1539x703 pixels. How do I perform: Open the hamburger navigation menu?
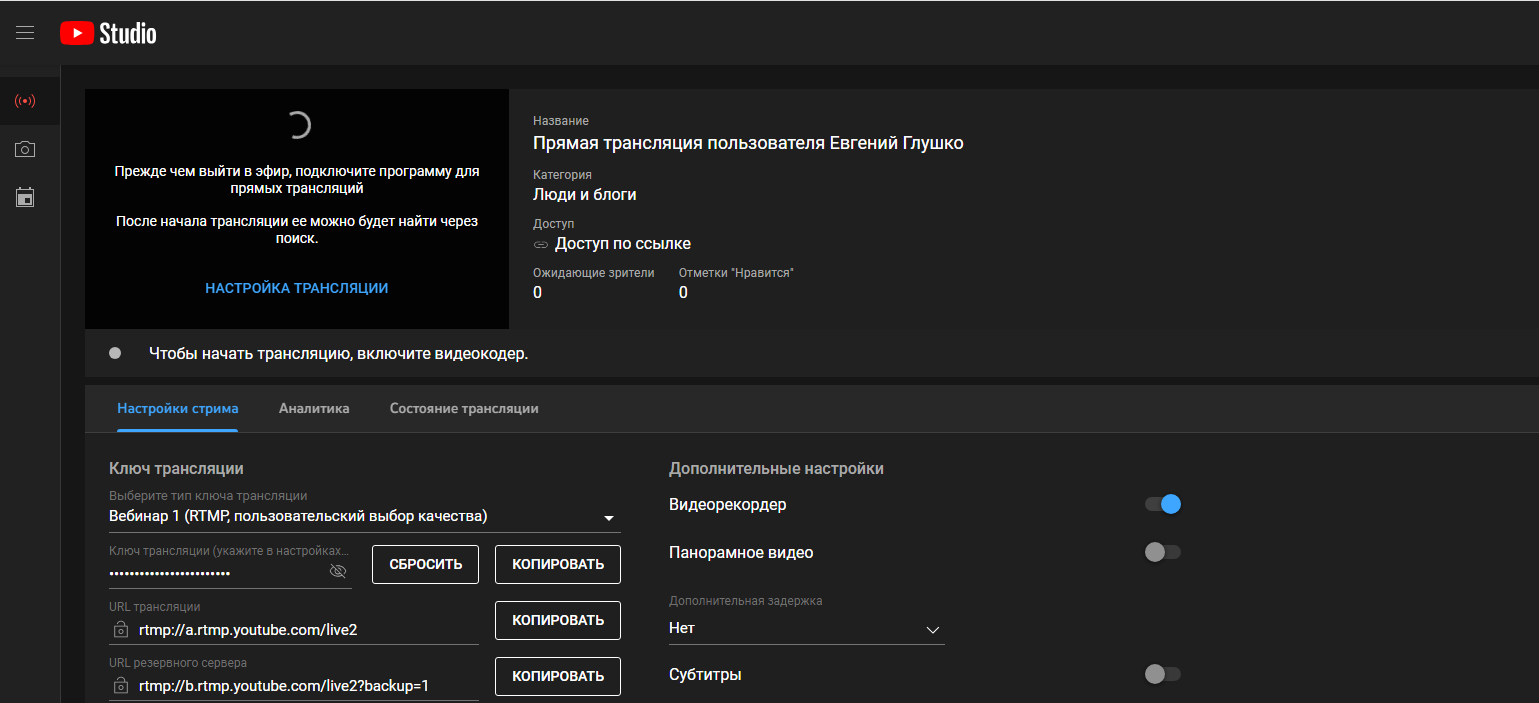pyautogui.click(x=25, y=33)
